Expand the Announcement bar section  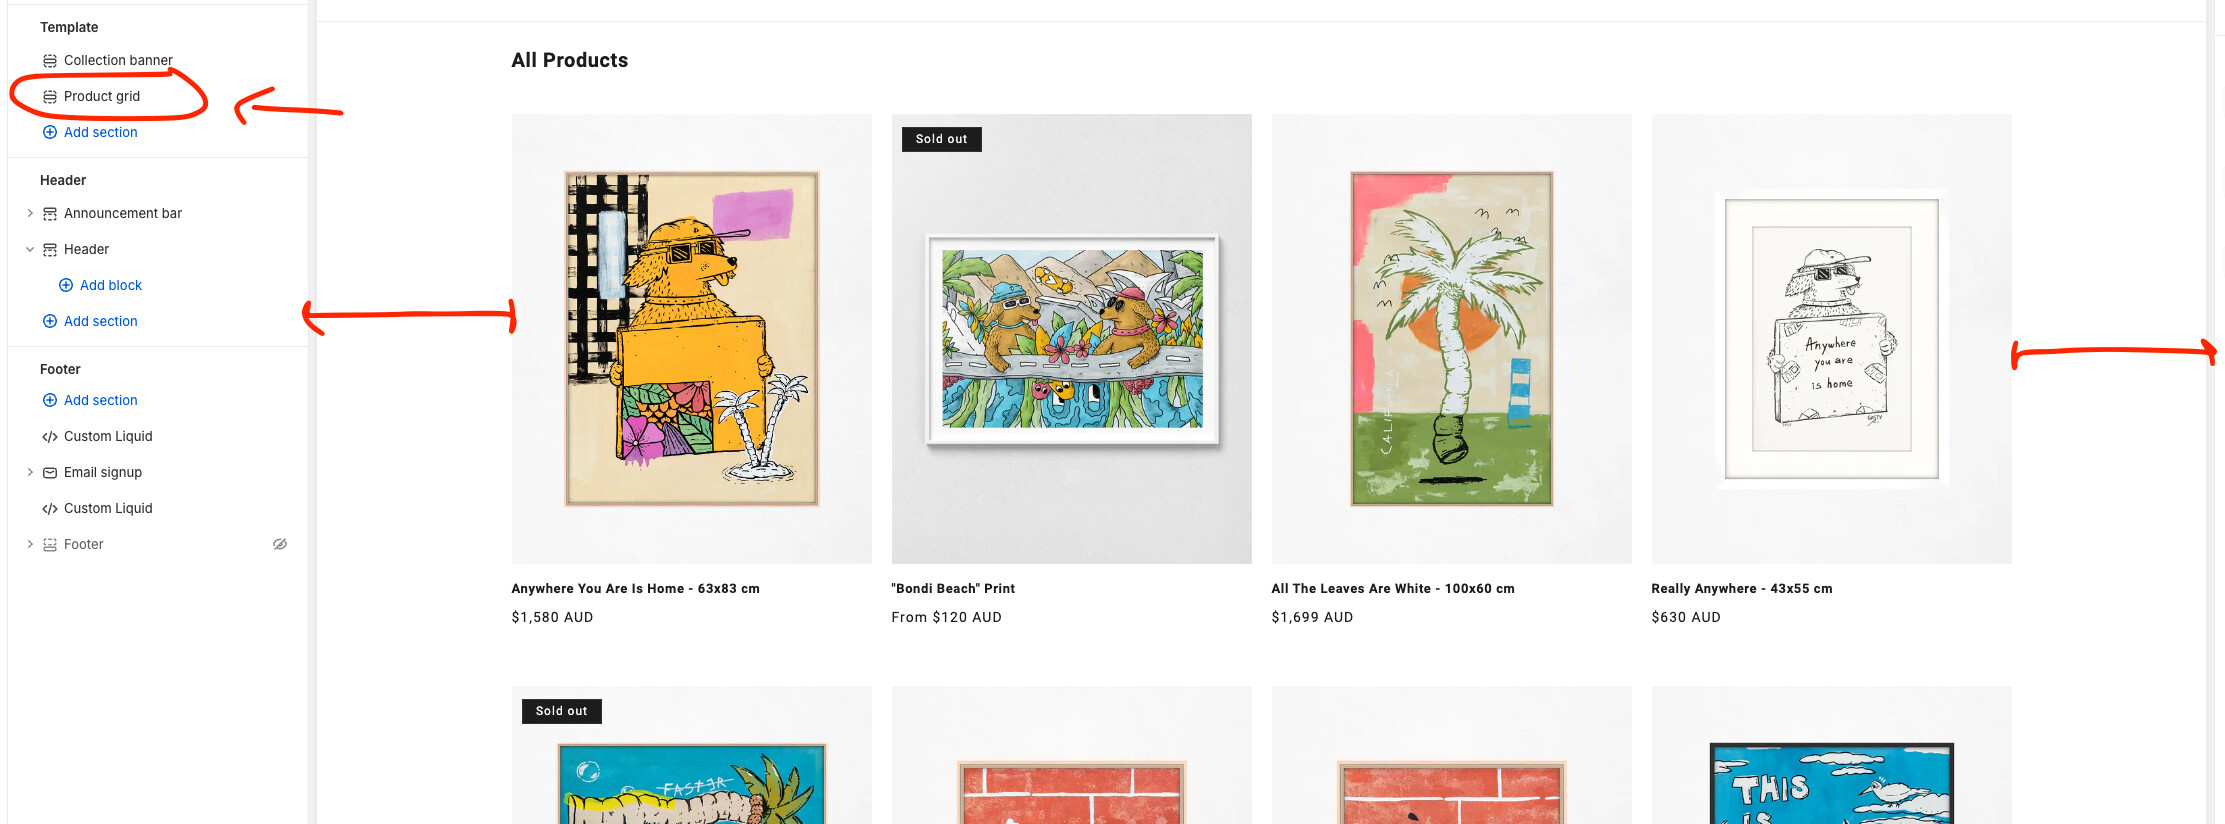[30, 213]
